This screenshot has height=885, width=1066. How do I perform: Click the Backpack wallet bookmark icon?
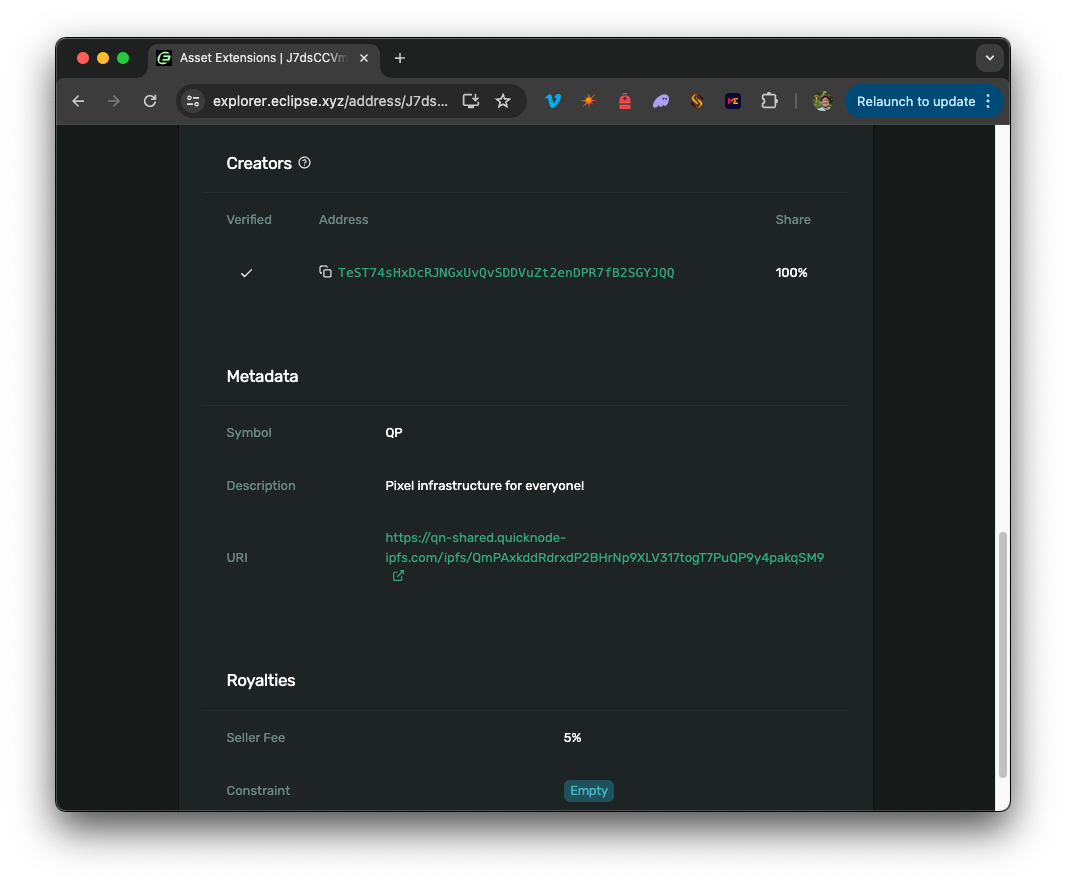tap(624, 101)
